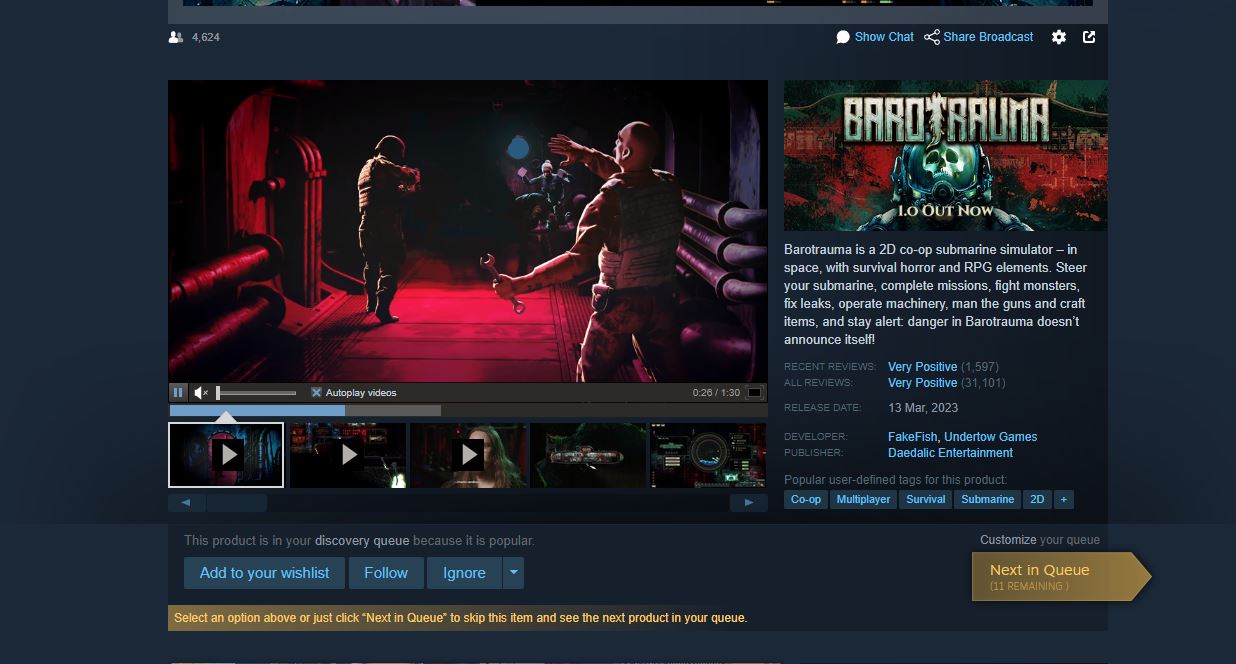Follow the game Barotrauma
Viewport: 1236px width, 664px height.
[386, 573]
